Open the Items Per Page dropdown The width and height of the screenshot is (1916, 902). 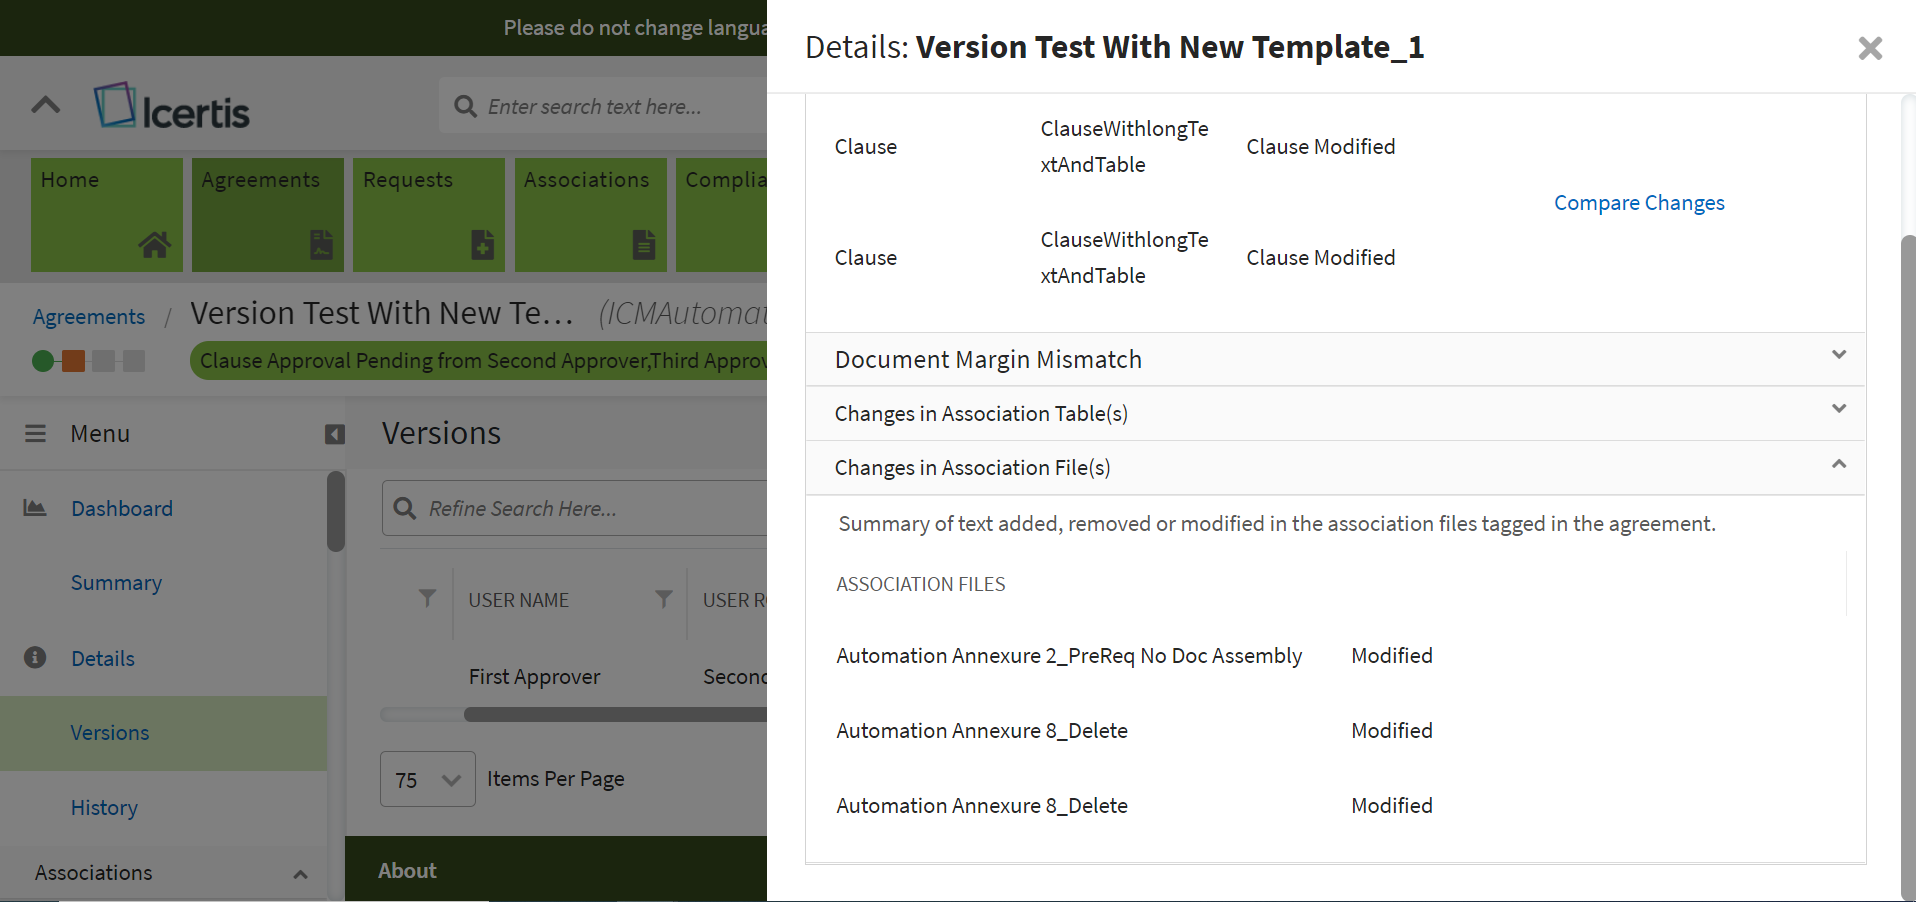tap(428, 779)
